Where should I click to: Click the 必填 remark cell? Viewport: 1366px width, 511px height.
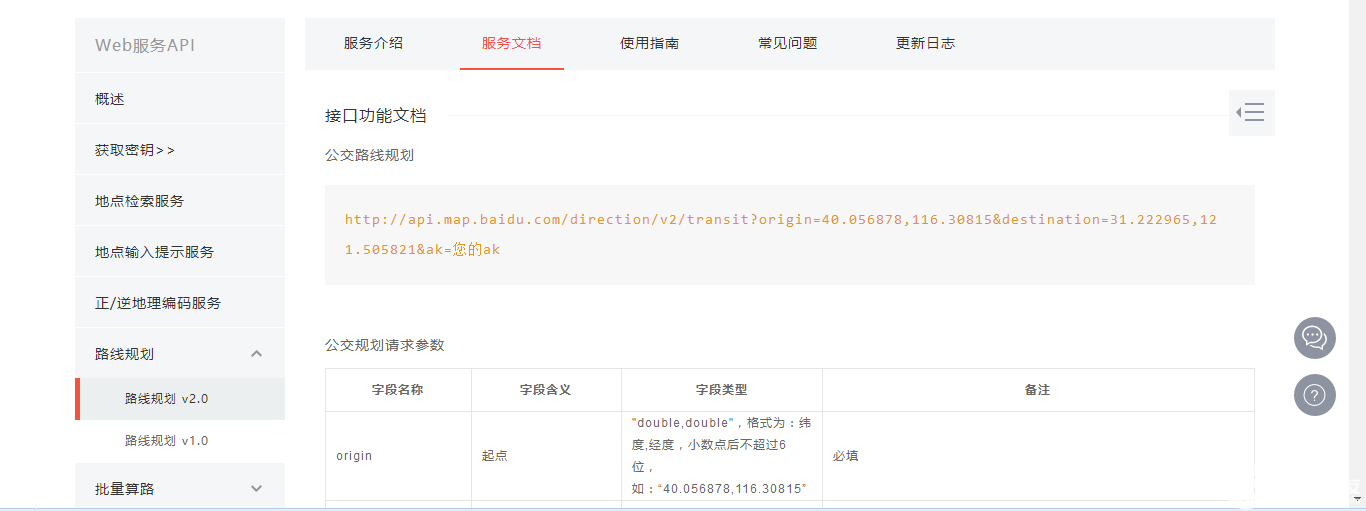[x=1038, y=456]
